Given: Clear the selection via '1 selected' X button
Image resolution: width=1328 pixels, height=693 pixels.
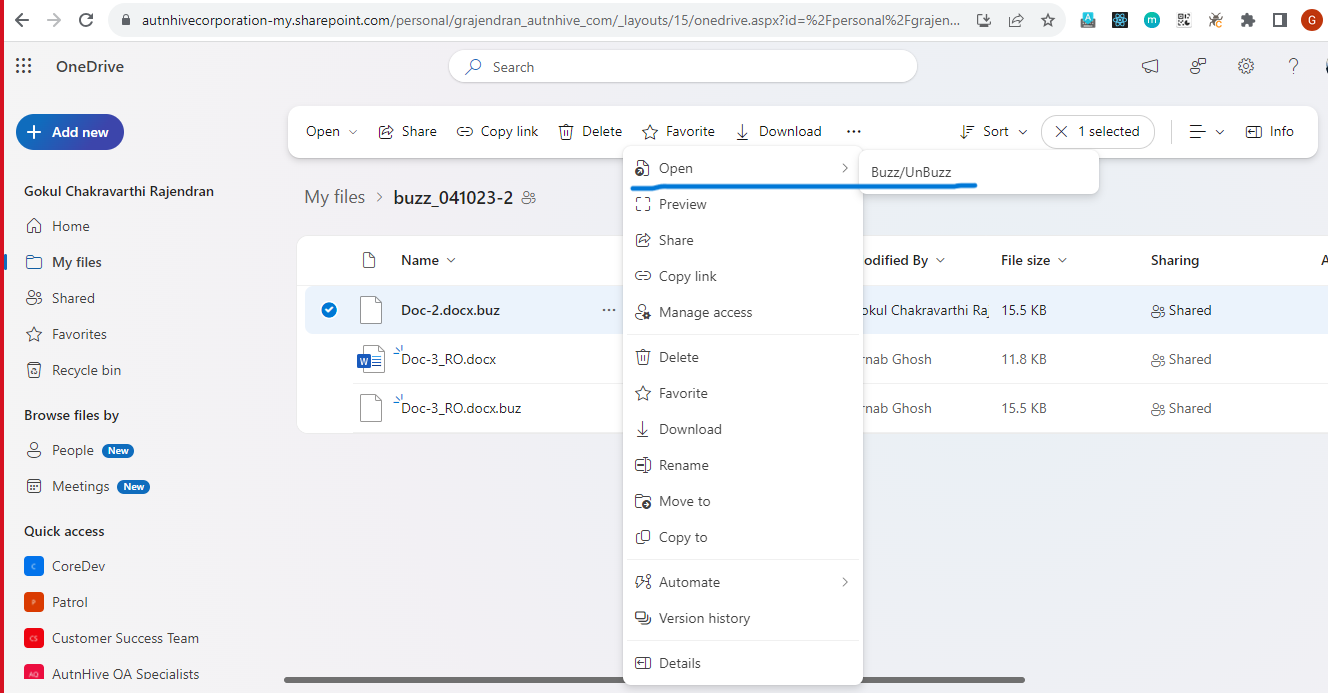Looking at the screenshot, I should [x=1062, y=131].
